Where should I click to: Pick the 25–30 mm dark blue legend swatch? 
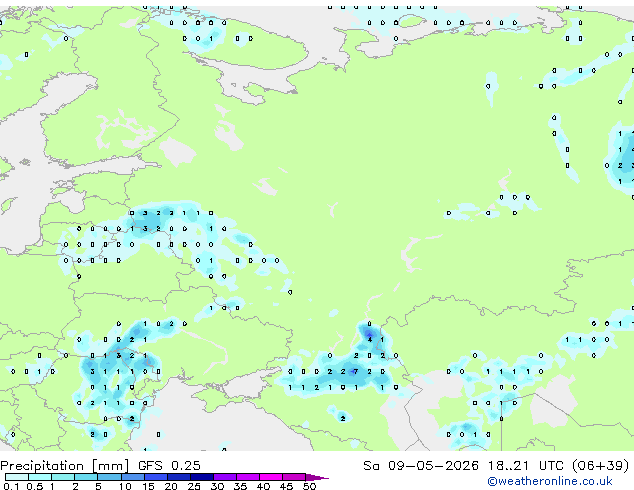202,477
